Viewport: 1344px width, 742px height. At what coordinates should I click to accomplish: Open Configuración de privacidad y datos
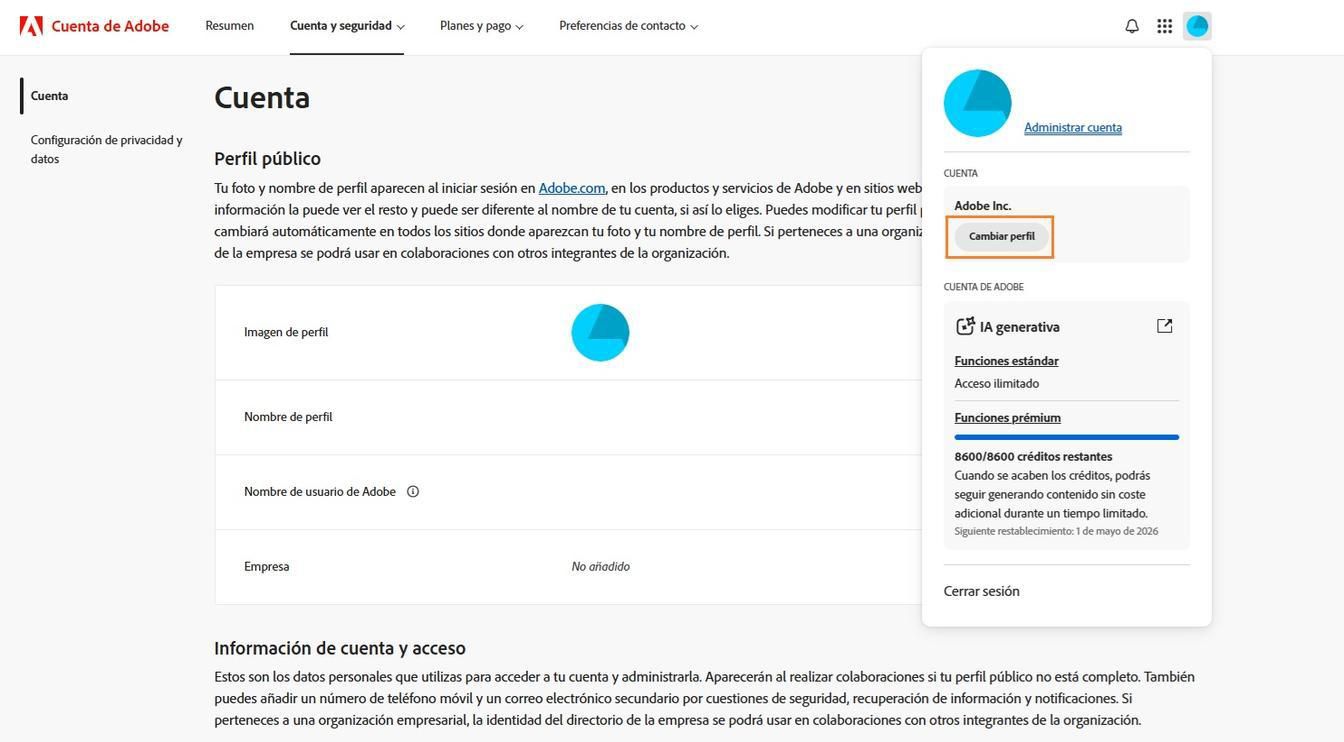tap(106, 149)
